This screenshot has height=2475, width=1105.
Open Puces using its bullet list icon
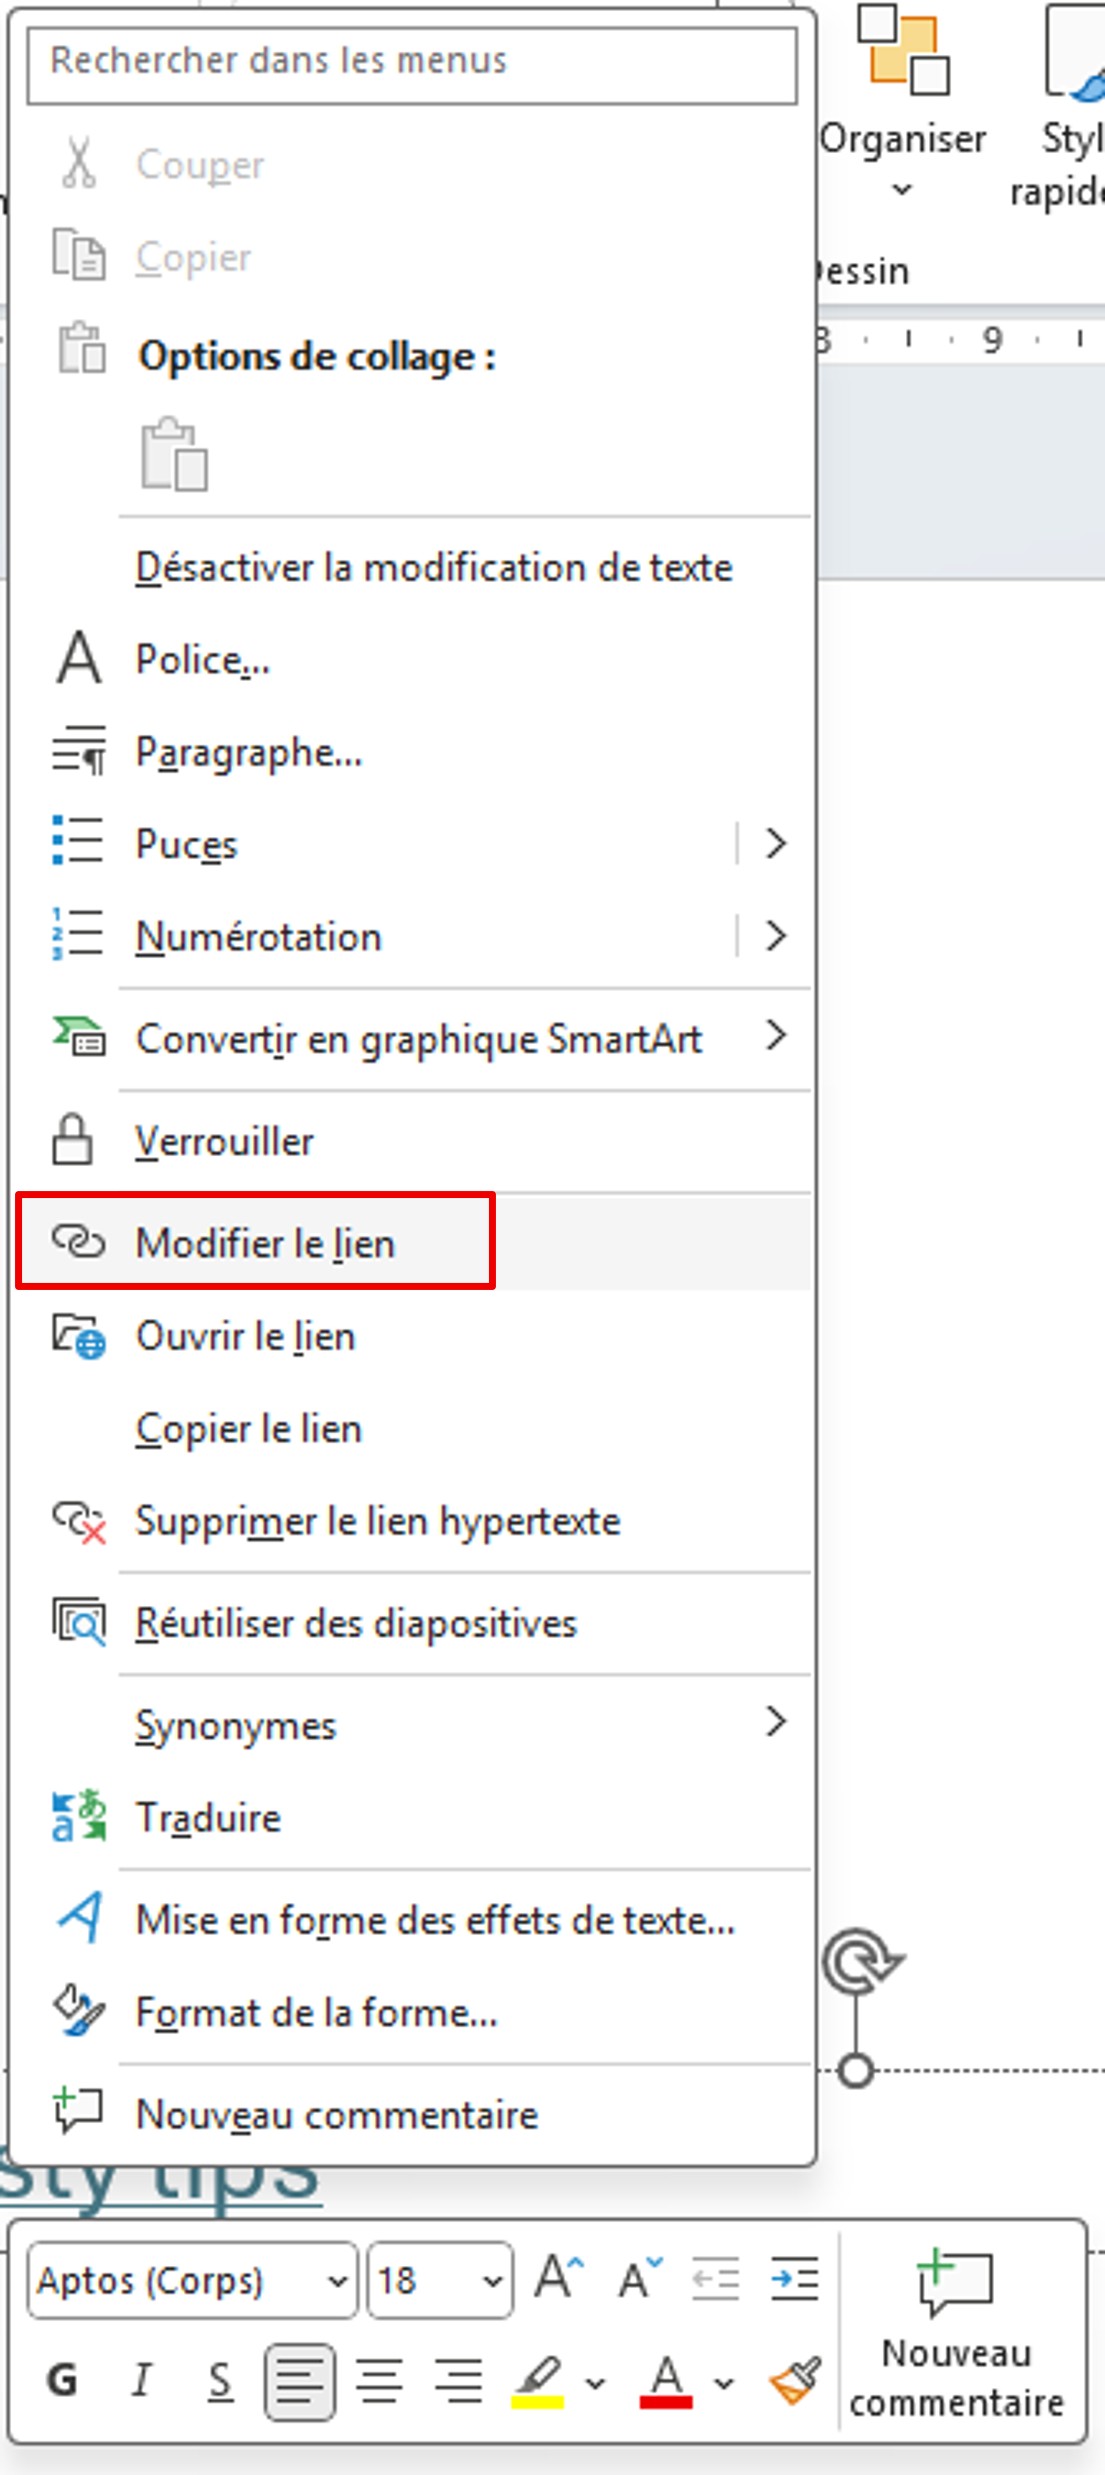coord(75,843)
